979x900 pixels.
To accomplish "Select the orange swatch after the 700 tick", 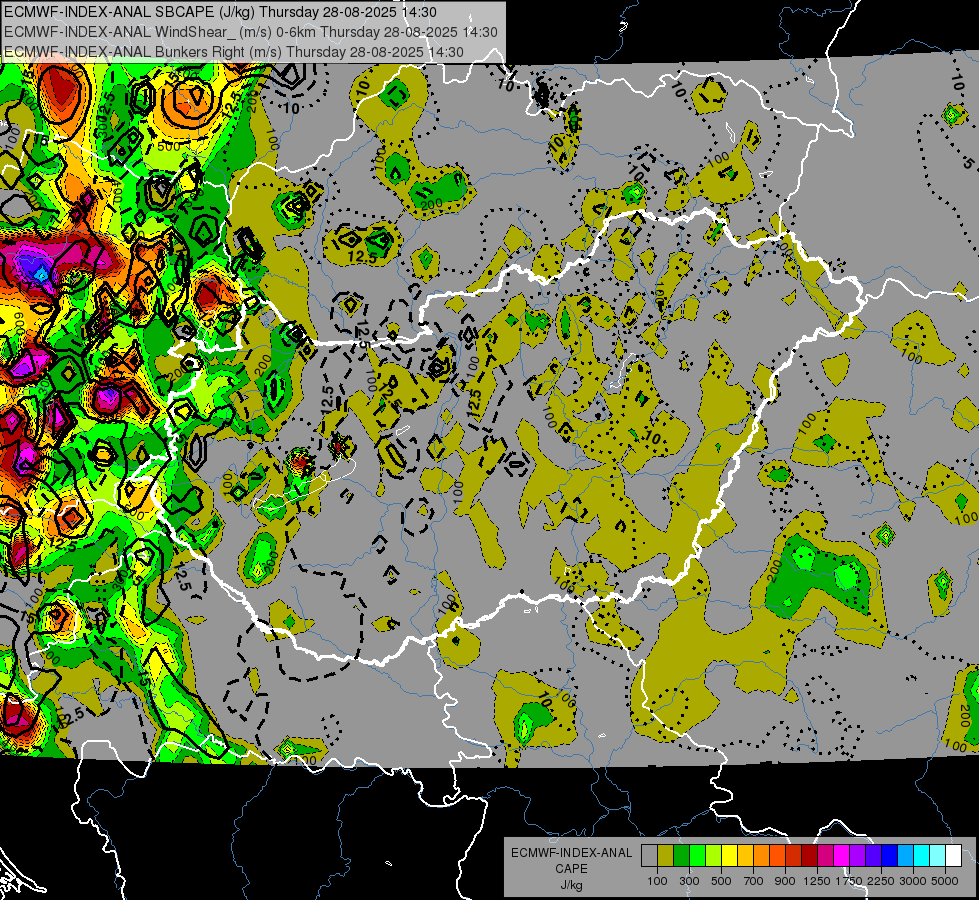I will pyautogui.click(x=761, y=855).
